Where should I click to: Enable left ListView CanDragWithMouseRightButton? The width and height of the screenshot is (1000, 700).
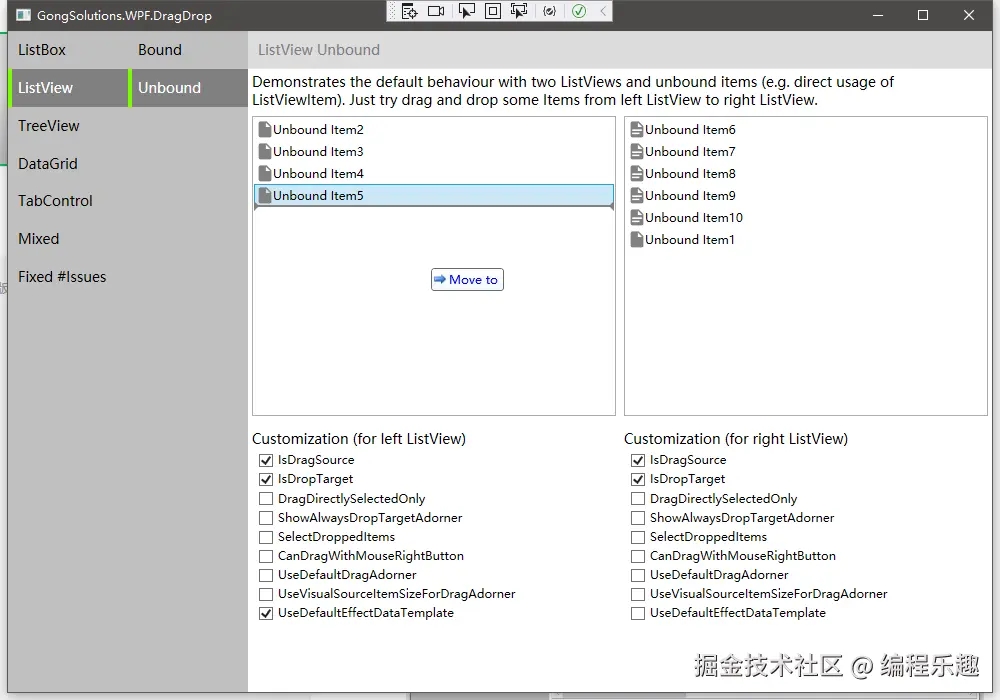click(266, 556)
